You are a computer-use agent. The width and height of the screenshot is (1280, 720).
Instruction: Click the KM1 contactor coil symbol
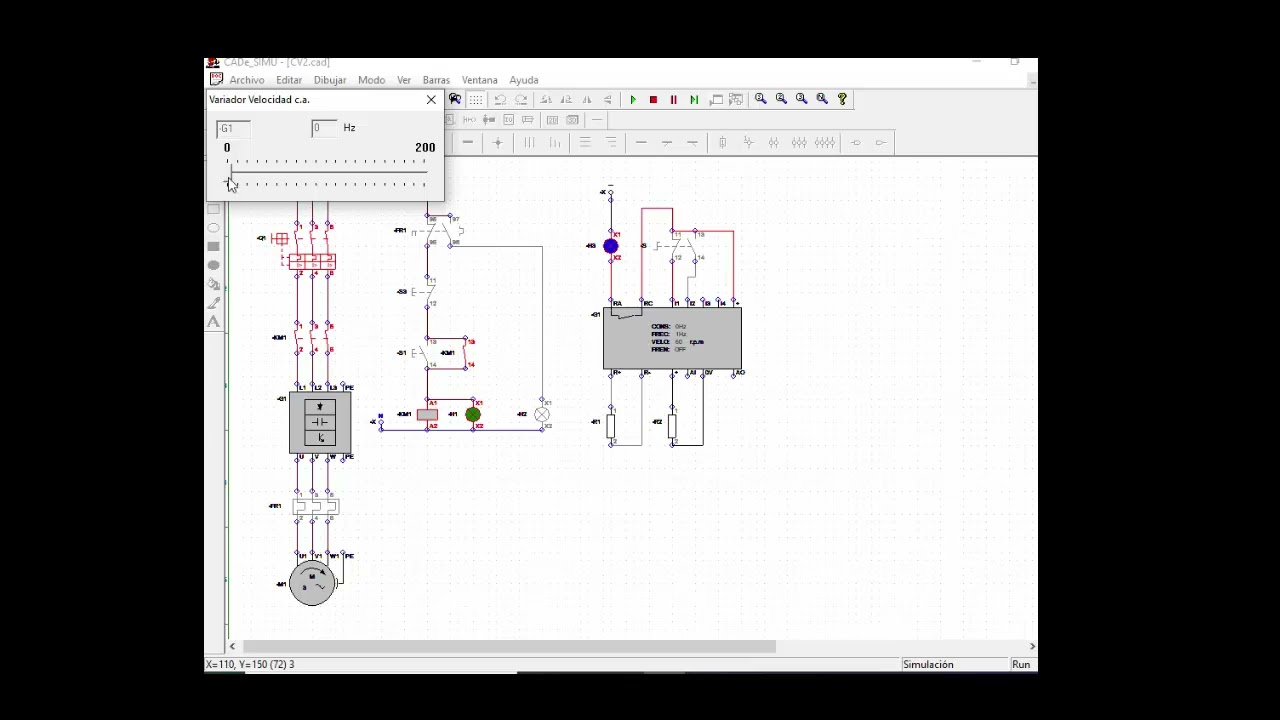(427, 415)
